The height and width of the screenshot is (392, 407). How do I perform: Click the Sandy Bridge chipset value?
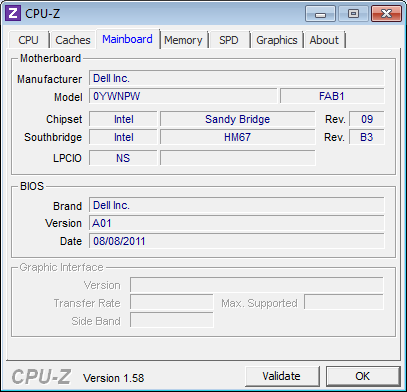click(x=237, y=119)
